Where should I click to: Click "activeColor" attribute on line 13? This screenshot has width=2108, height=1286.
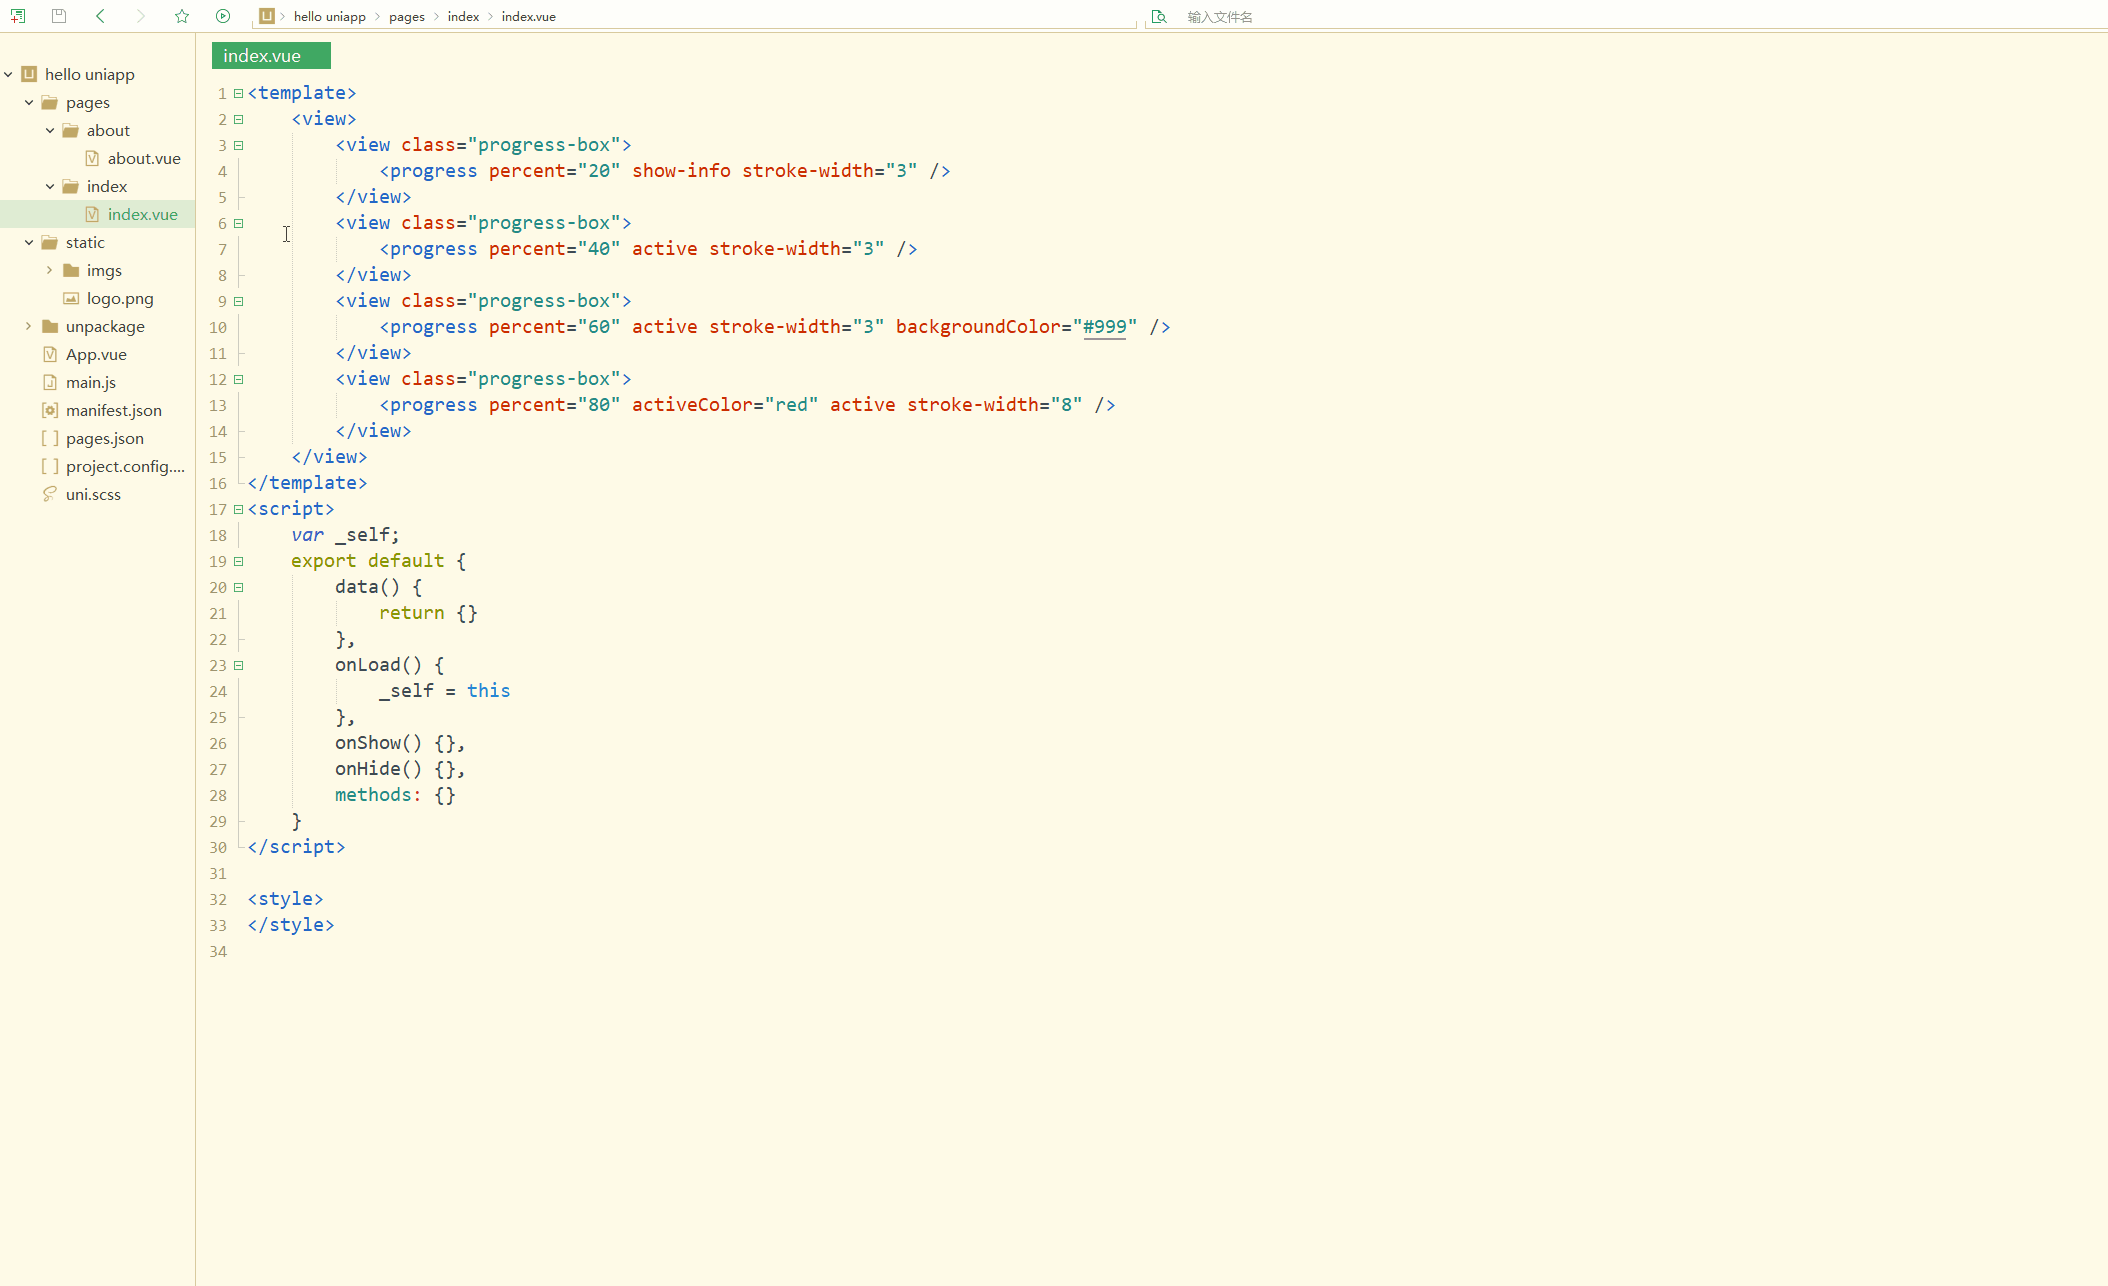click(692, 405)
